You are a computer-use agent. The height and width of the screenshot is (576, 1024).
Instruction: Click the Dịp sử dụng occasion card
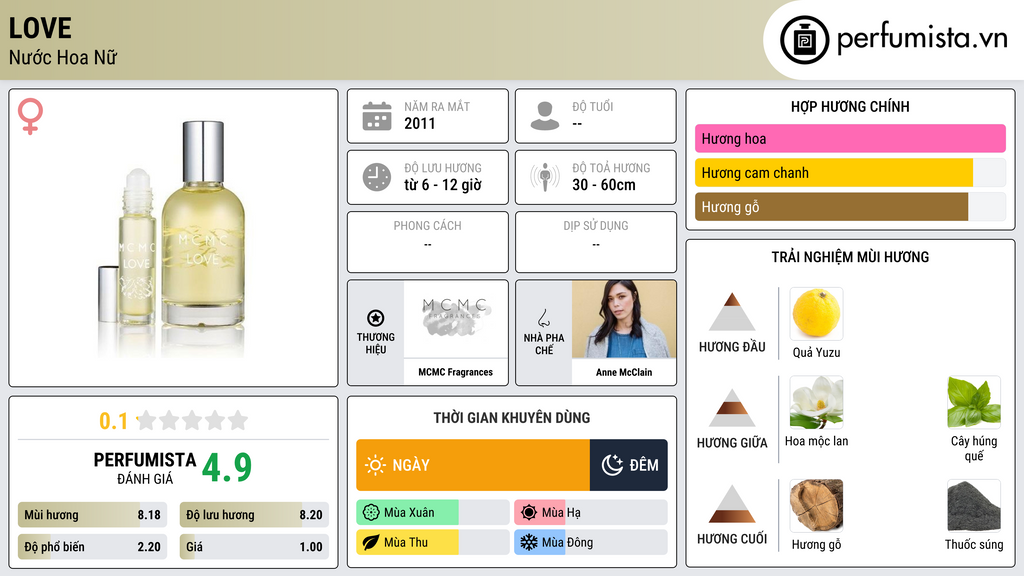pos(596,242)
